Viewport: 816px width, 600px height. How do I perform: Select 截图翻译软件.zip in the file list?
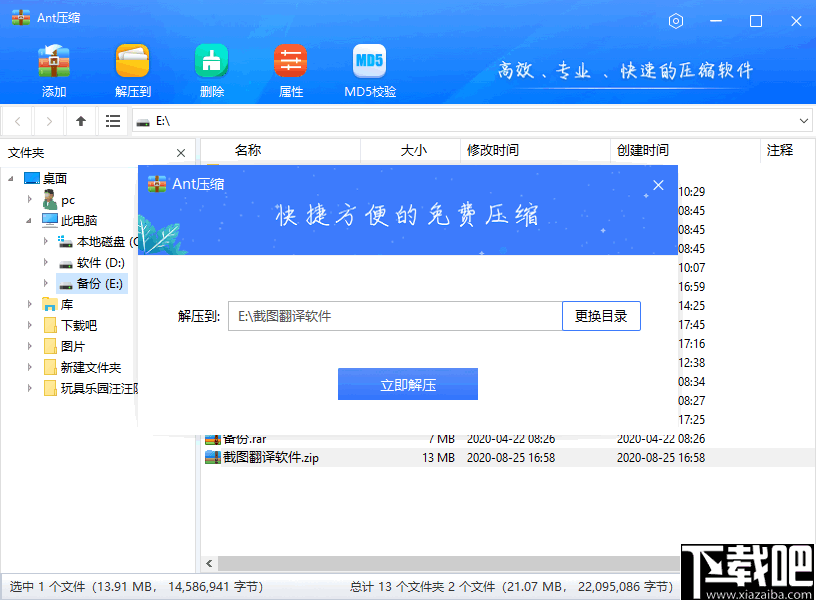click(x=280, y=457)
